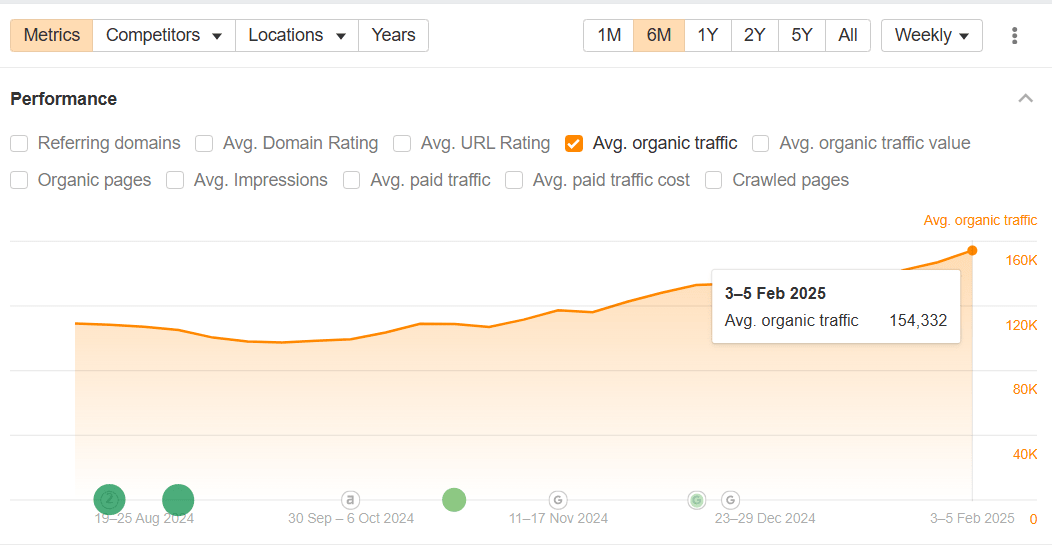
Task: Uncheck Avg. organic traffic checkbox
Action: point(574,143)
